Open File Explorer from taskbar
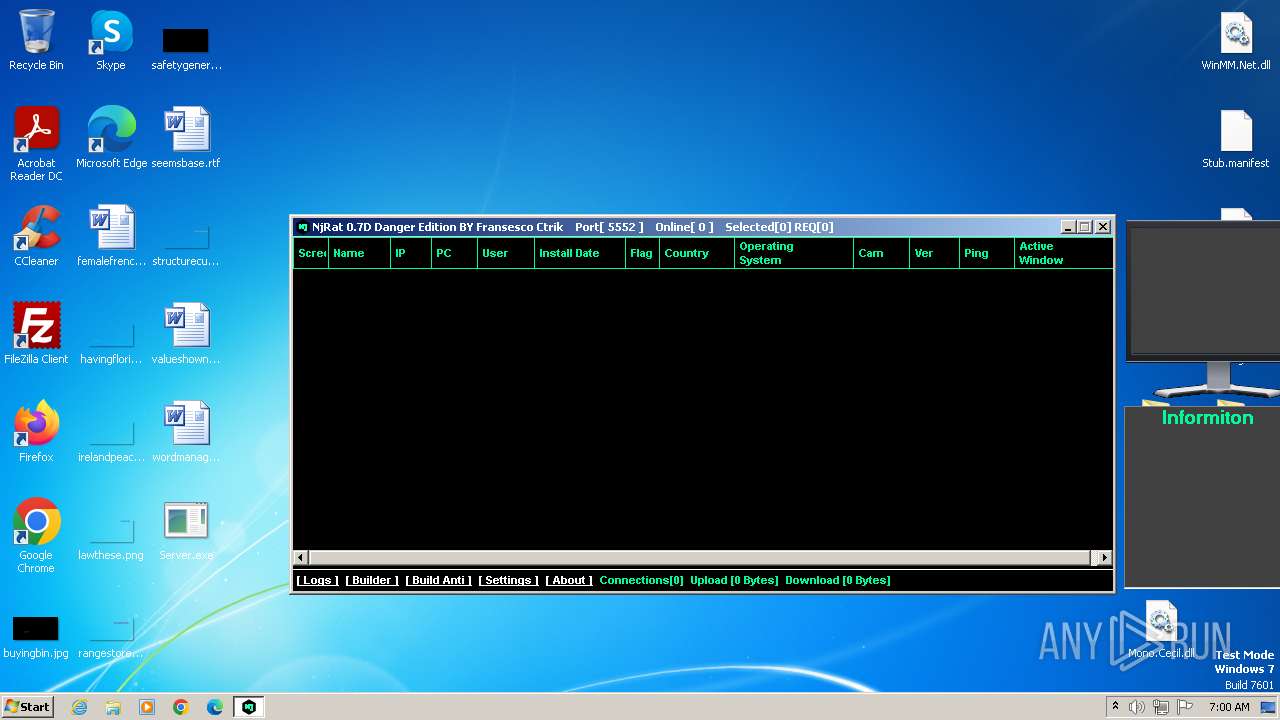 pos(113,707)
